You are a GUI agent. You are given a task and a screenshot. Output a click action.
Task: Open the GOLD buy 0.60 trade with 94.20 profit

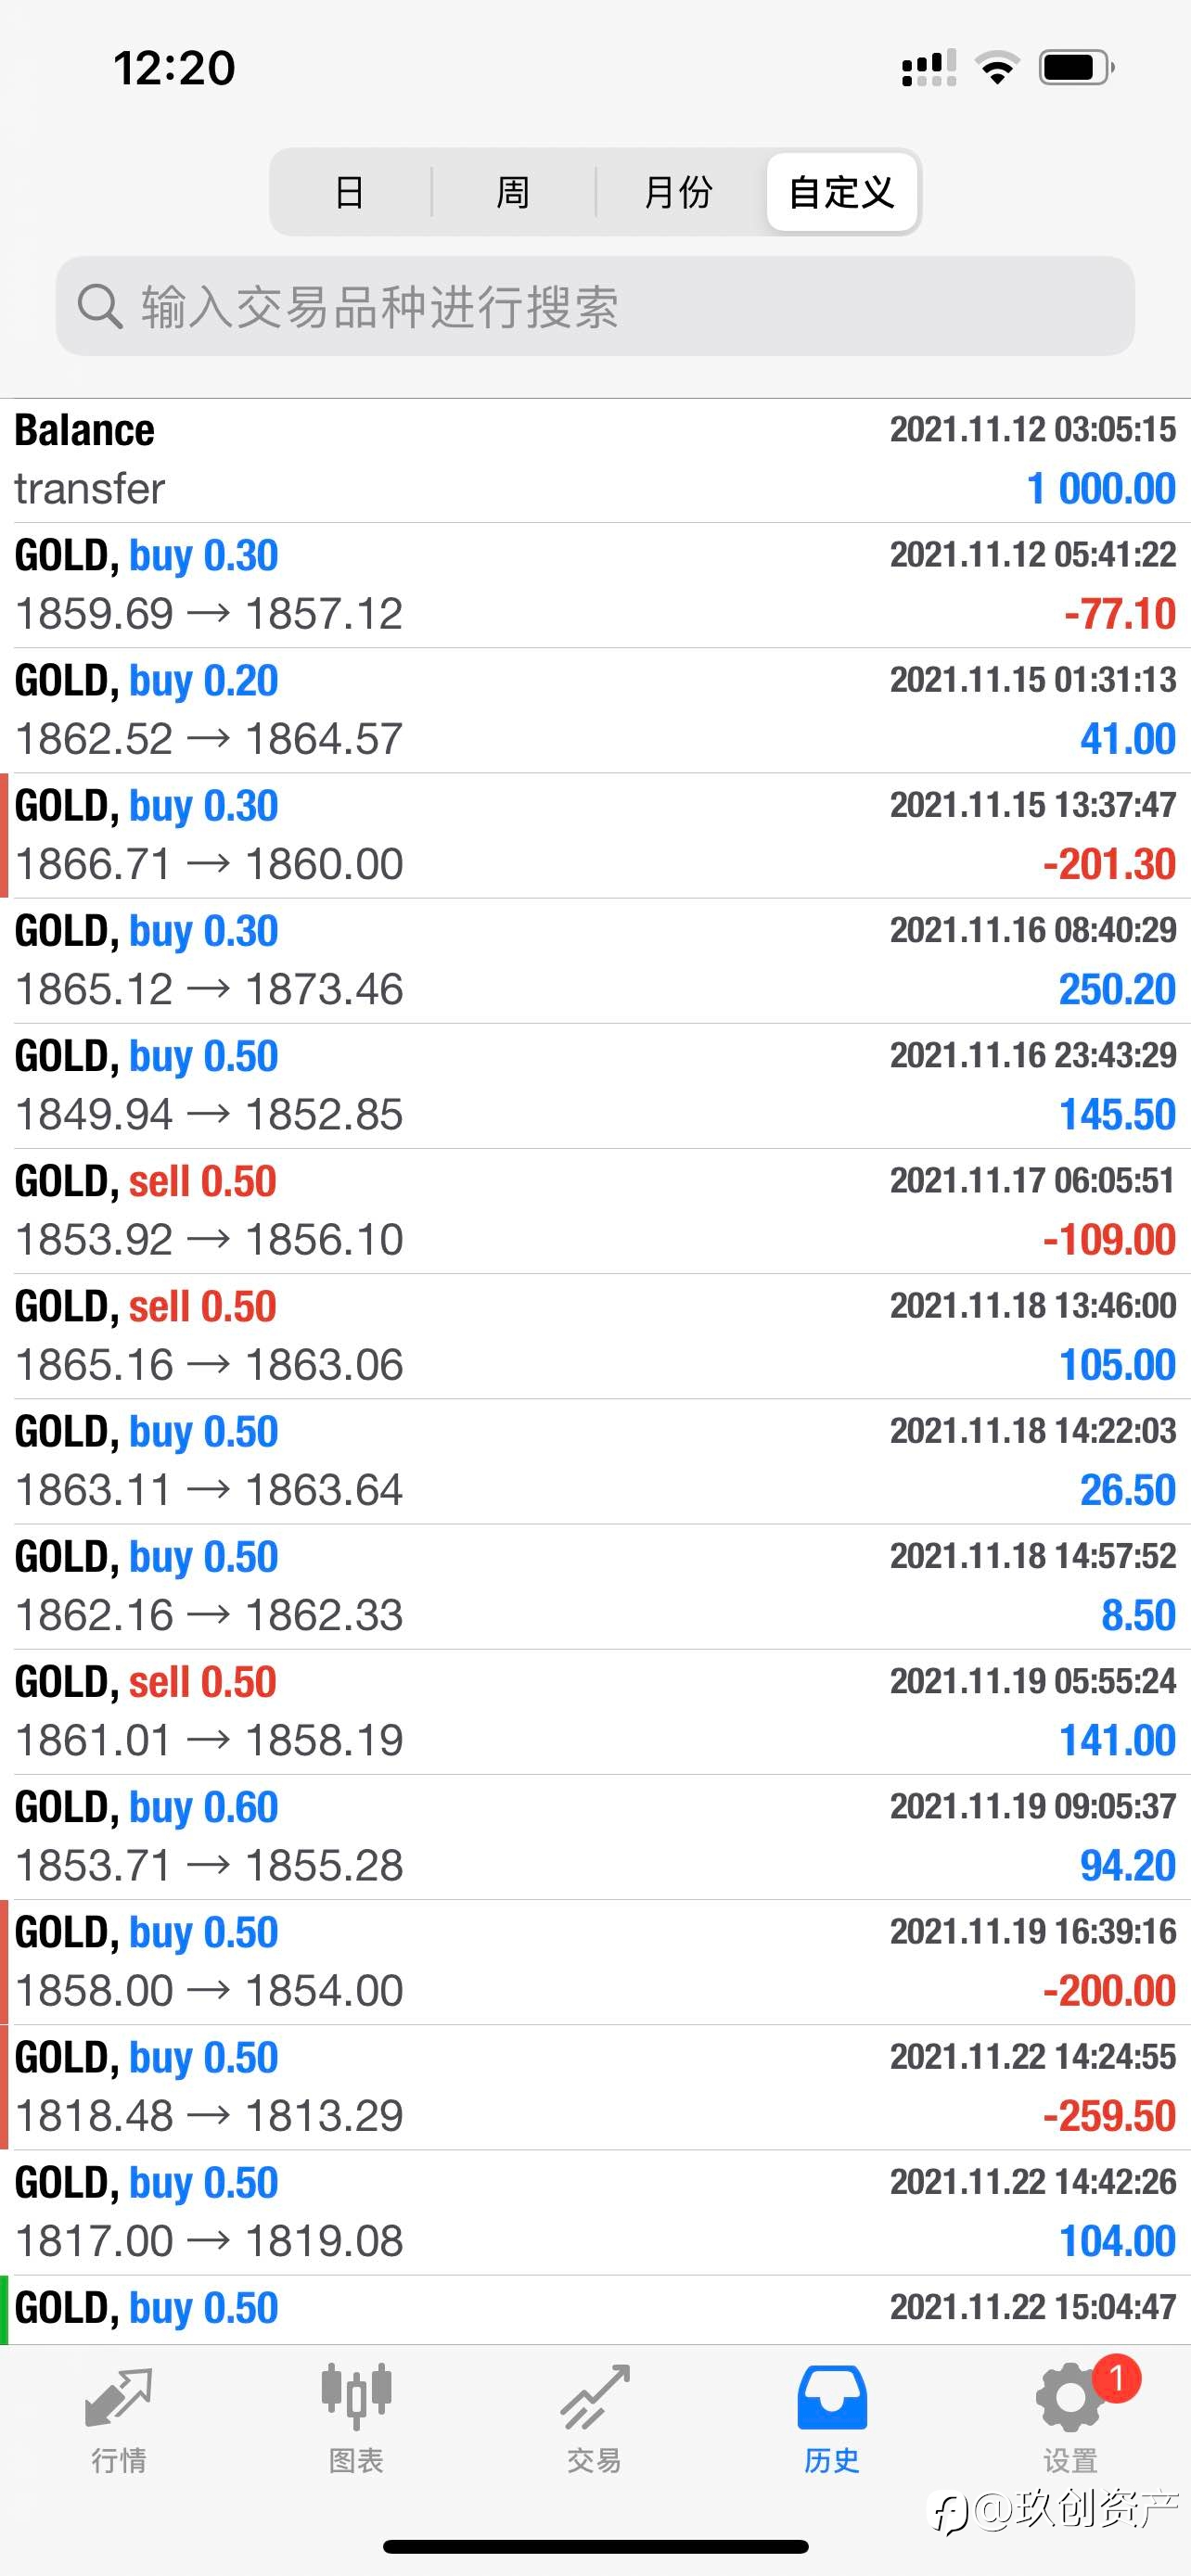(x=595, y=1837)
